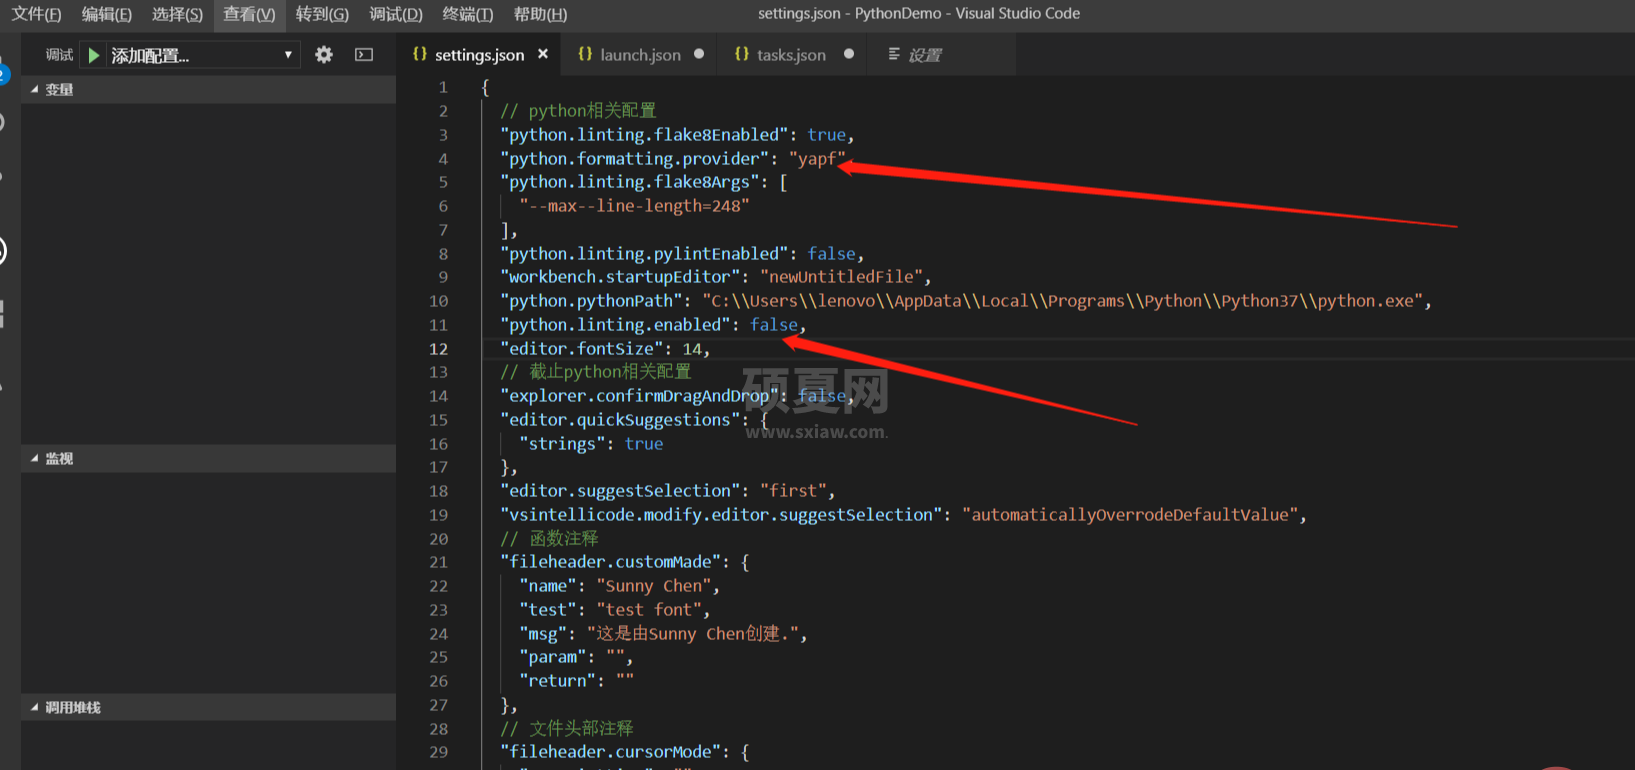Screen dimensions: 1635x770
Task: Click the "--max--line-length=248" string
Action: pos(634,206)
